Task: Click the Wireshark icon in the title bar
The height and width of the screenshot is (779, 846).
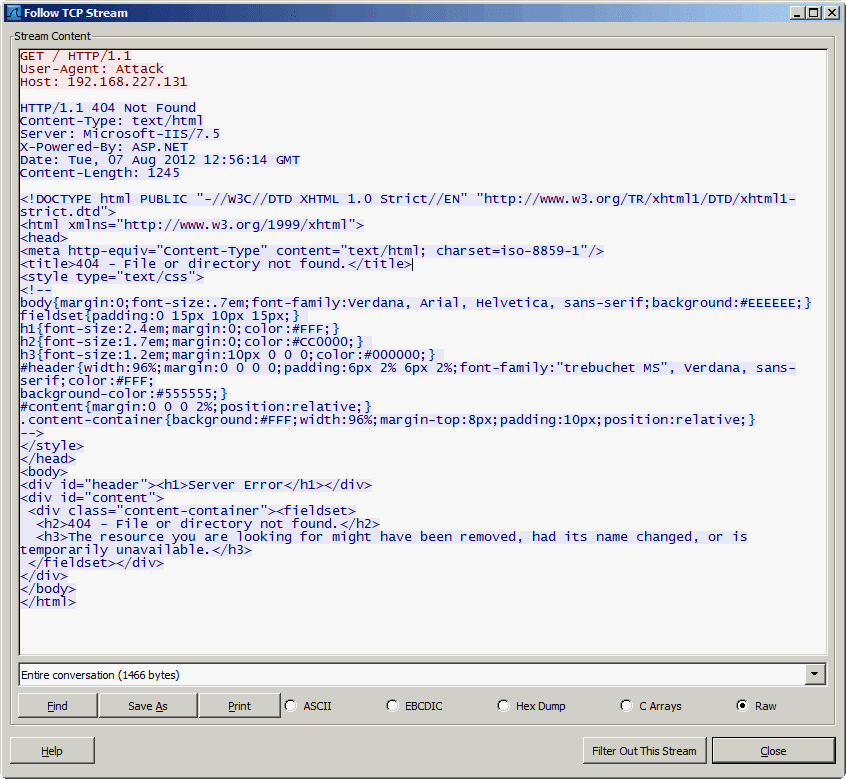Action: pyautogui.click(x=11, y=12)
